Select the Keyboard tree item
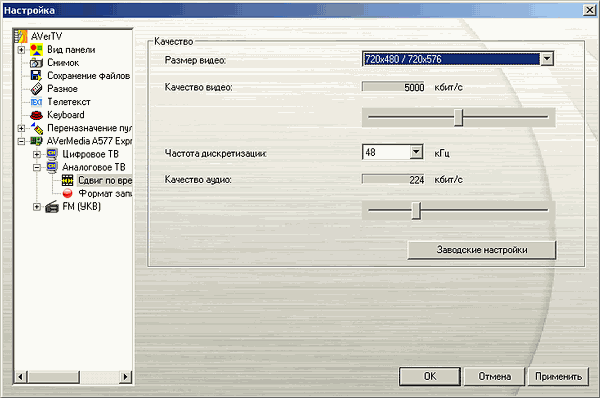Screen dimensions: 600x398 click(x=66, y=115)
